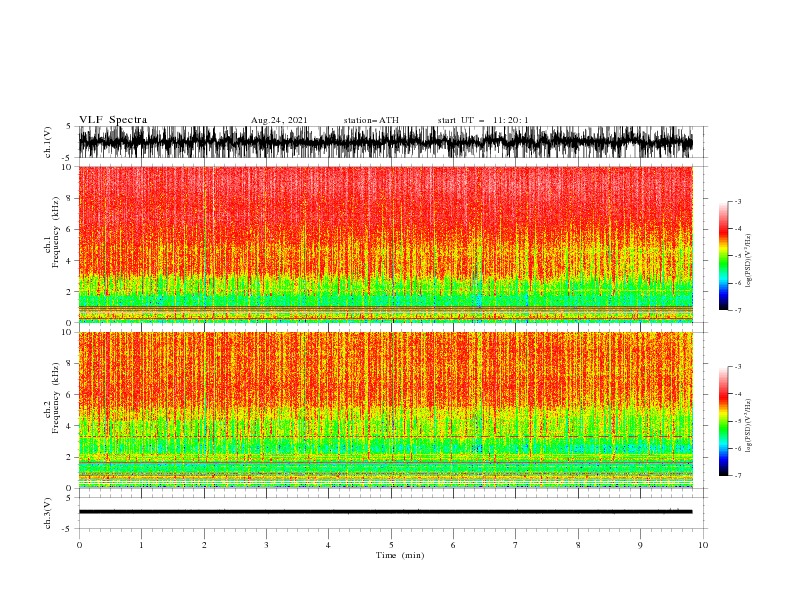
Task: Click the ch.3 flat waveform trace
Action: pos(385,512)
